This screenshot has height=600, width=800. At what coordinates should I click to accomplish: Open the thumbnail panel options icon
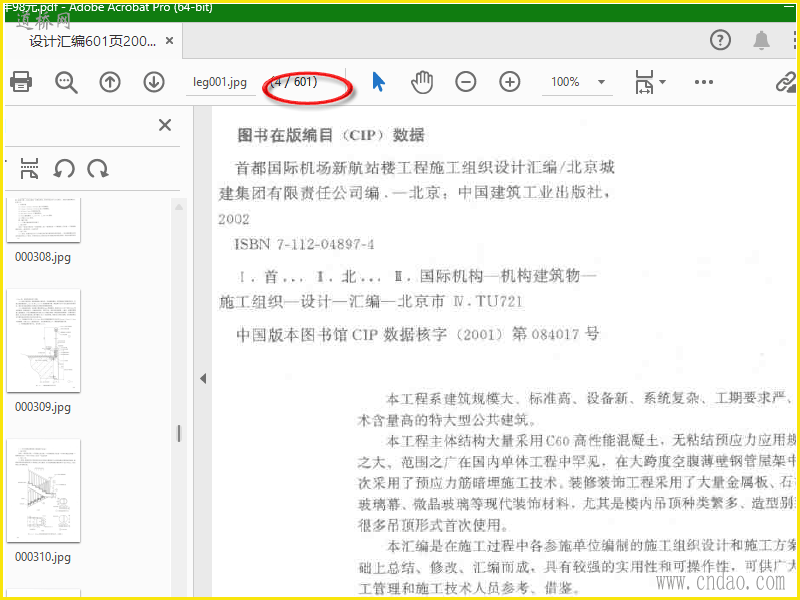pyautogui.click(x=30, y=168)
